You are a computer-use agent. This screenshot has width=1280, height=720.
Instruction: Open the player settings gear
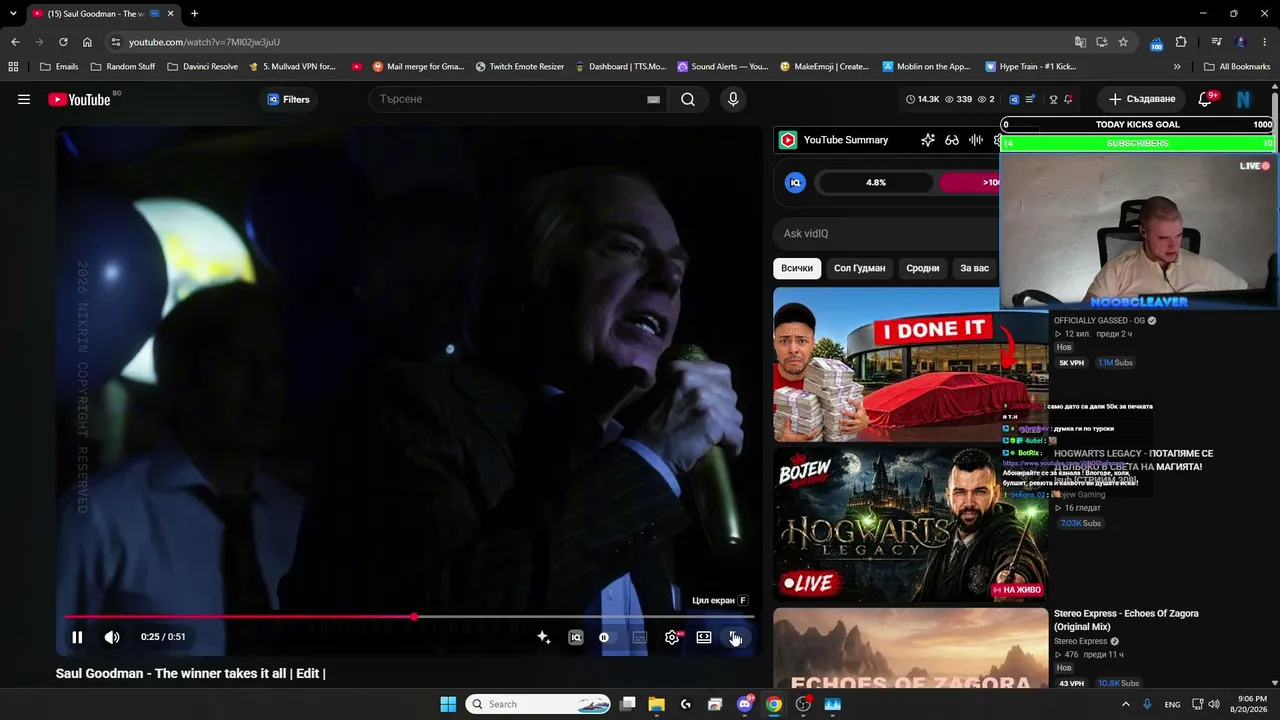click(x=672, y=637)
